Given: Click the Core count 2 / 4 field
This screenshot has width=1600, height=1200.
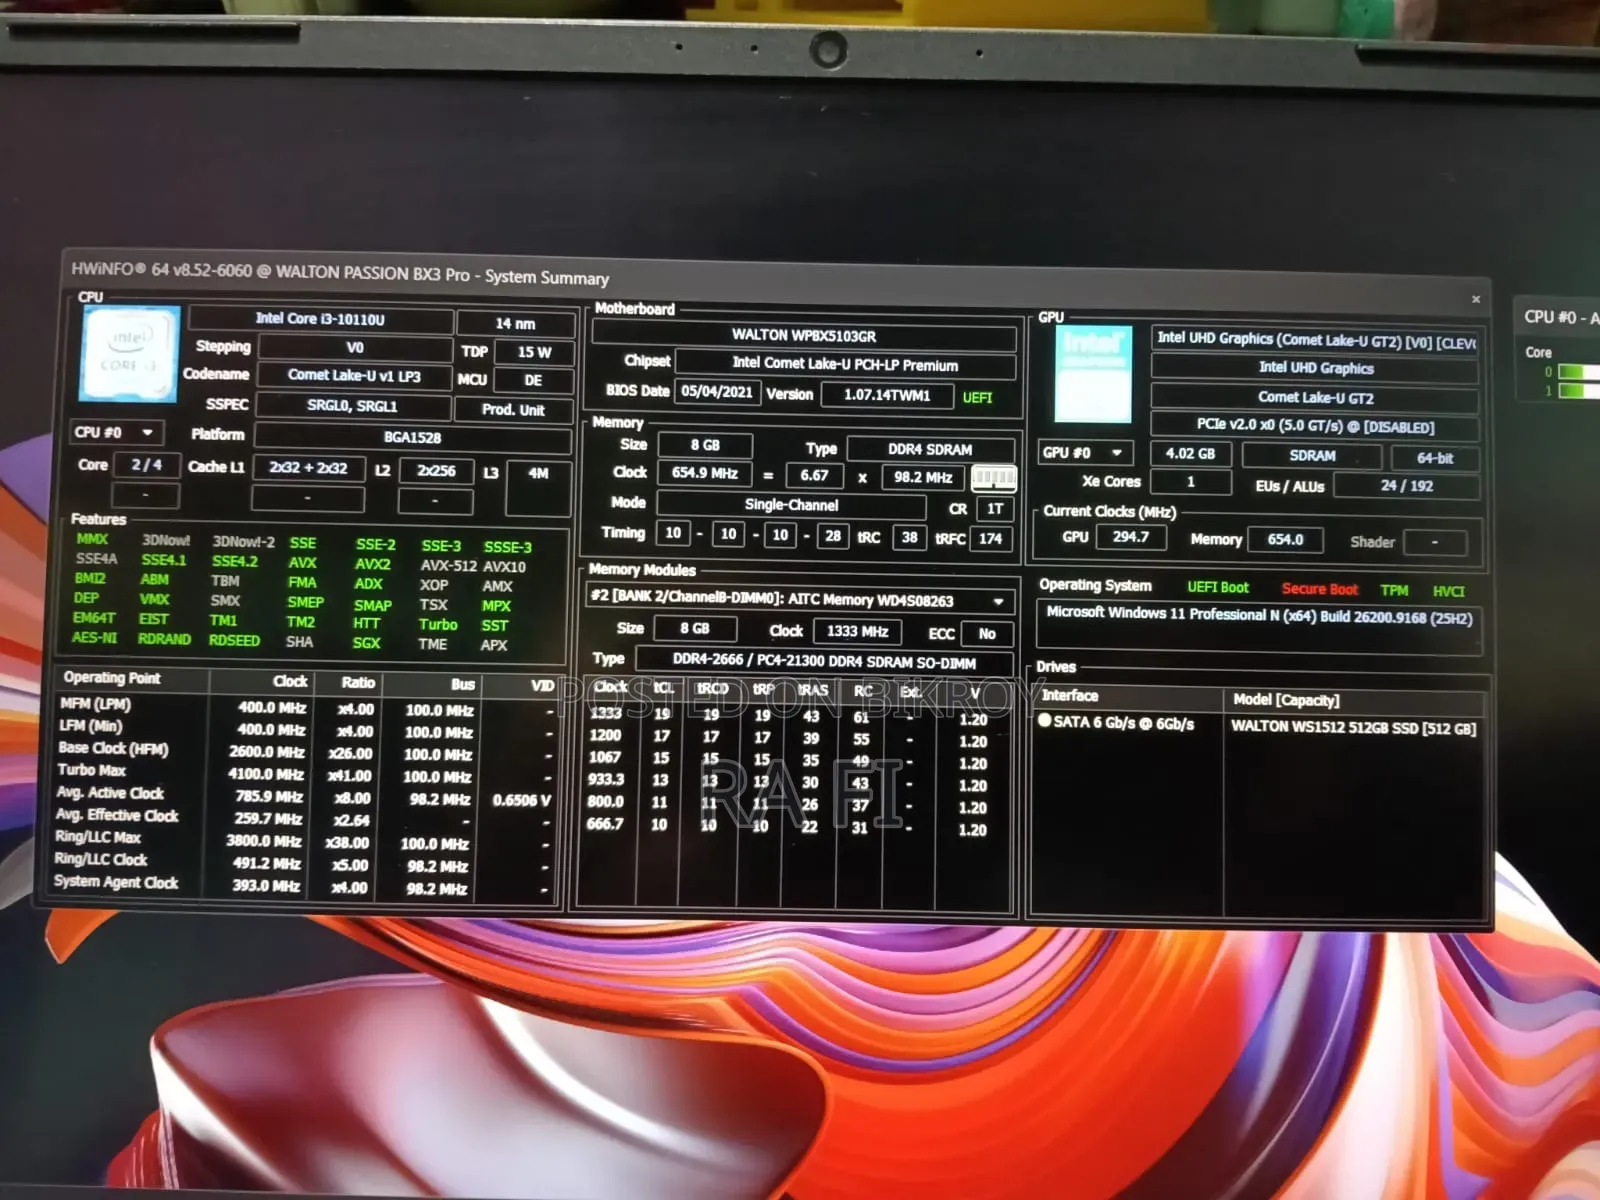Looking at the screenshot, I should [146, 465].
